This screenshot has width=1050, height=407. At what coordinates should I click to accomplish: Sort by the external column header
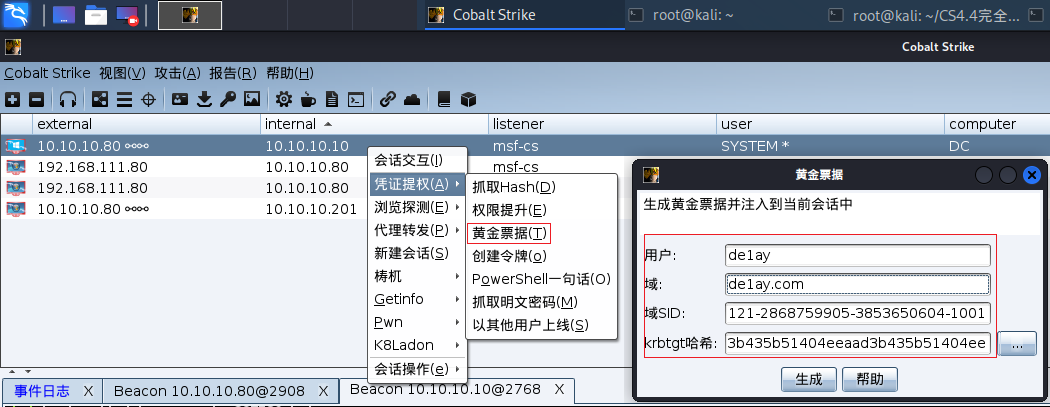coord(146,124)
